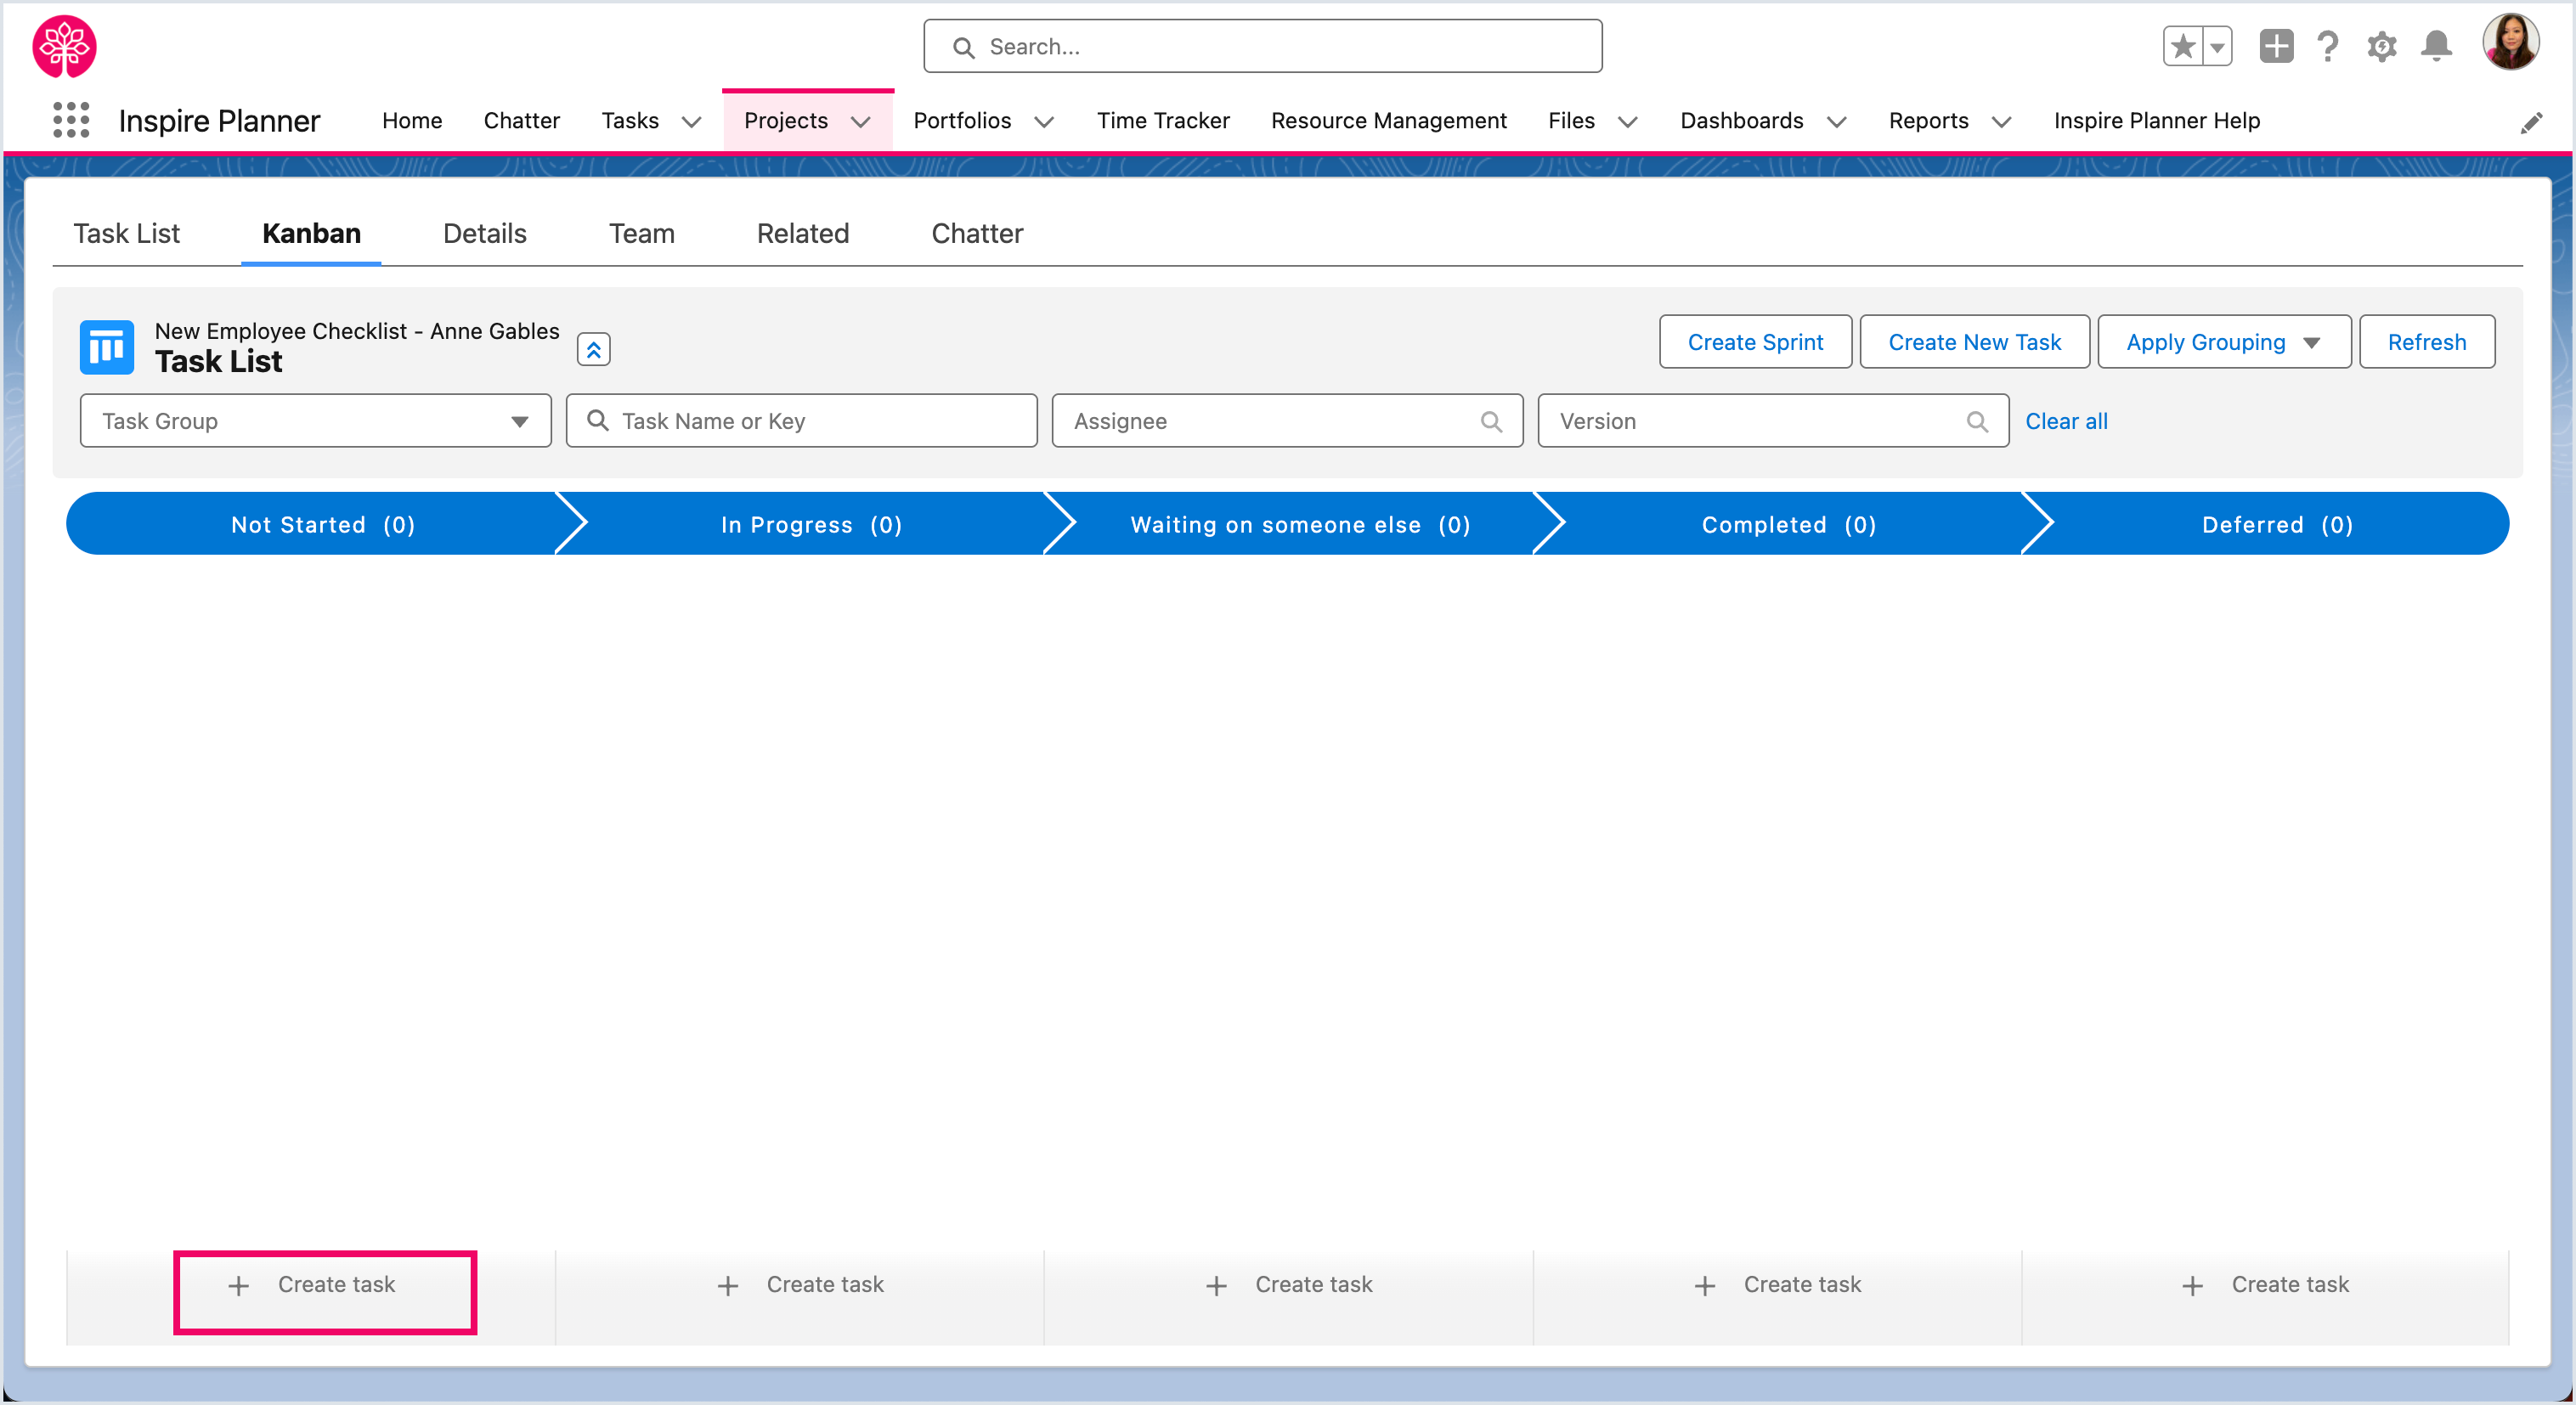Click the global search magnifier icon
2576x1405 pixels.
point(964,47)
